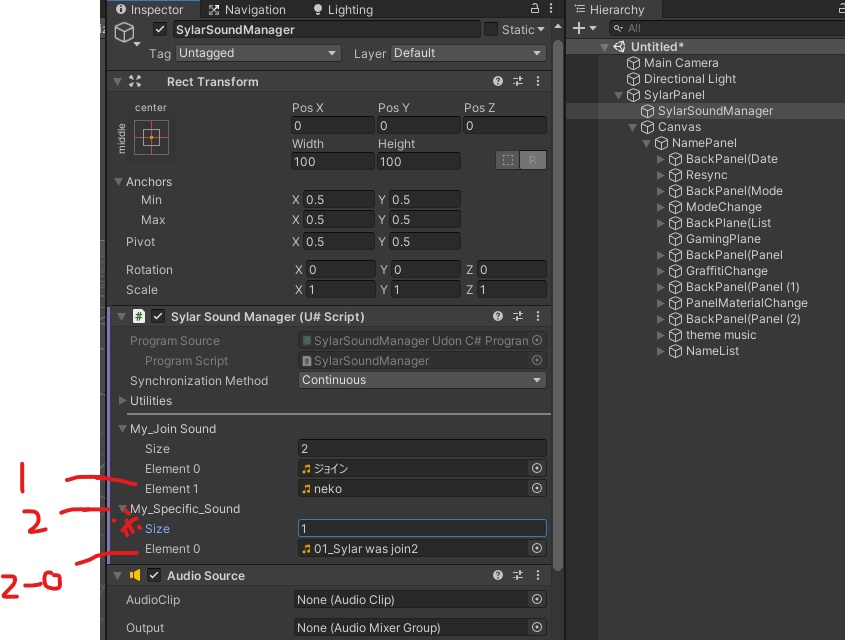Open the Inspector panel three-dot menu
The height and width of the screenshot is (640, 845).
coord(551,9)
